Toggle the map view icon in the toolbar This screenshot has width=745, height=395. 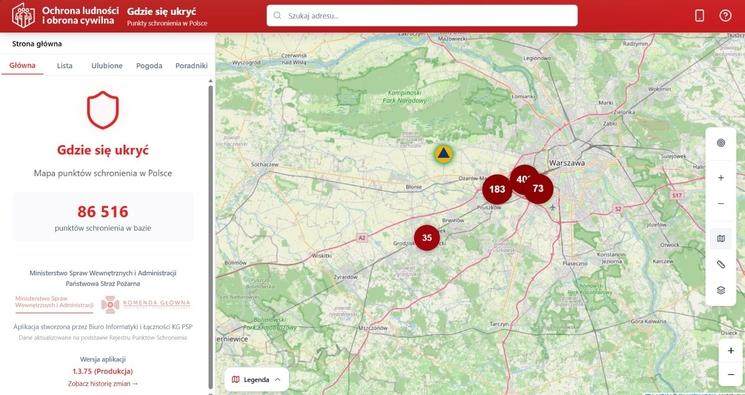[x=721, y=239]
